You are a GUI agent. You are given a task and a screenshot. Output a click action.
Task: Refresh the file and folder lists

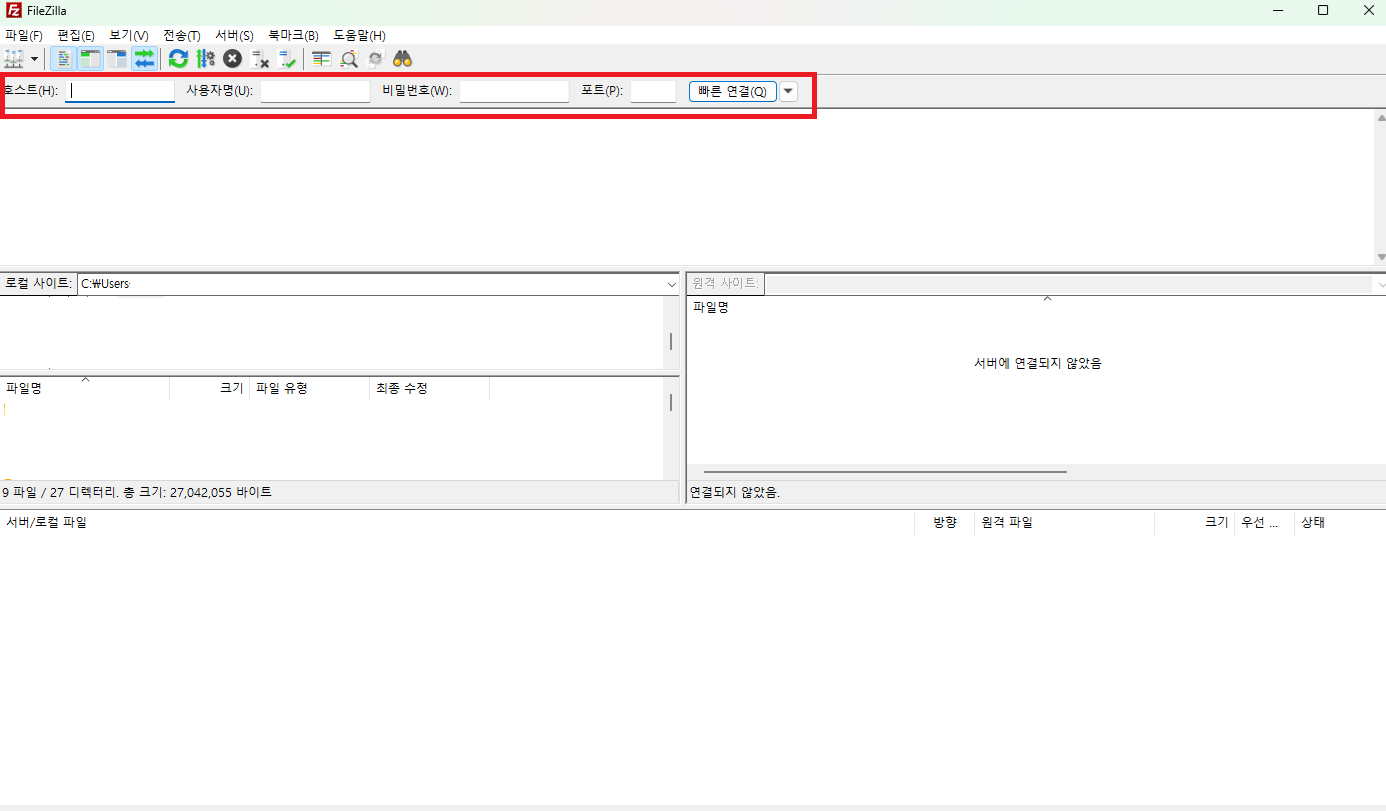(178, 59)
